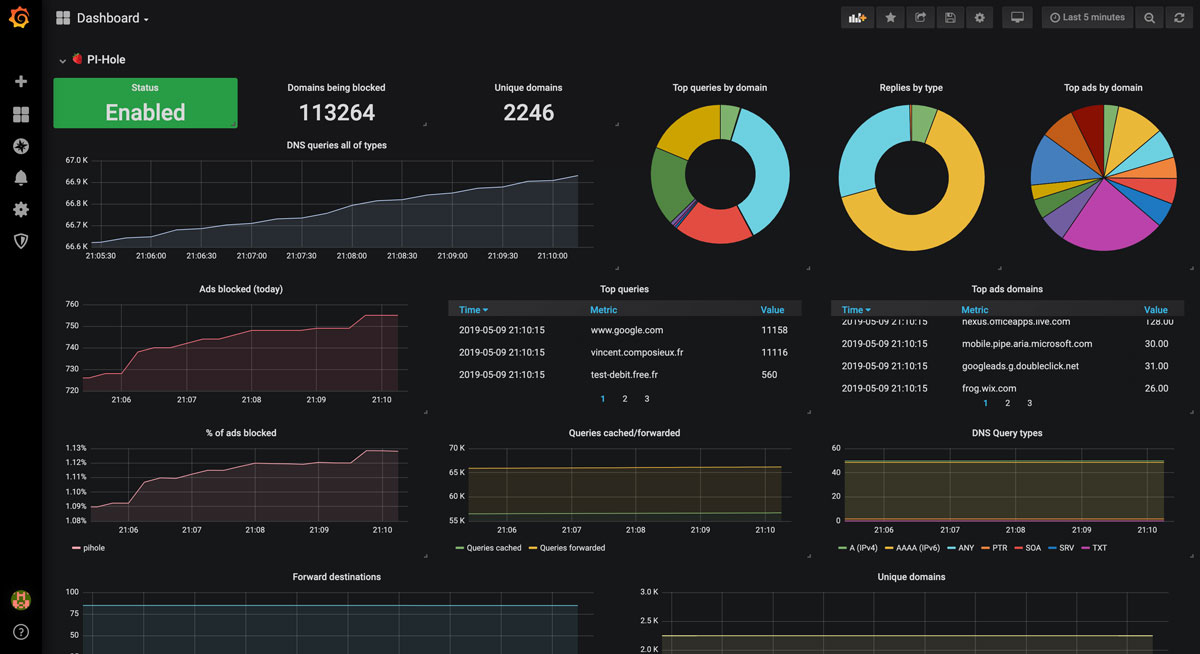1200x654 pixels.
Task: Toggle the Queries cached legend series
Action: point(497,548)
